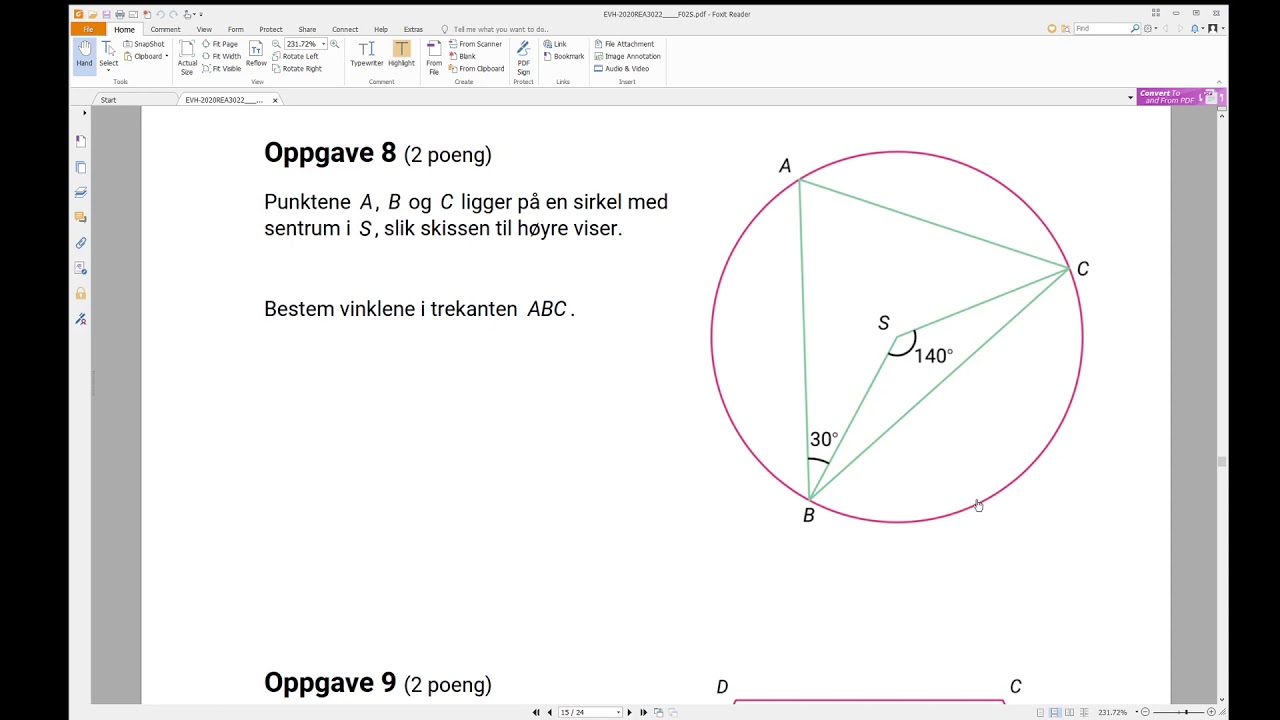Open the Layers navigation panel
The height and width of the screenshot is (720, 1280).
tap(81, 192)
